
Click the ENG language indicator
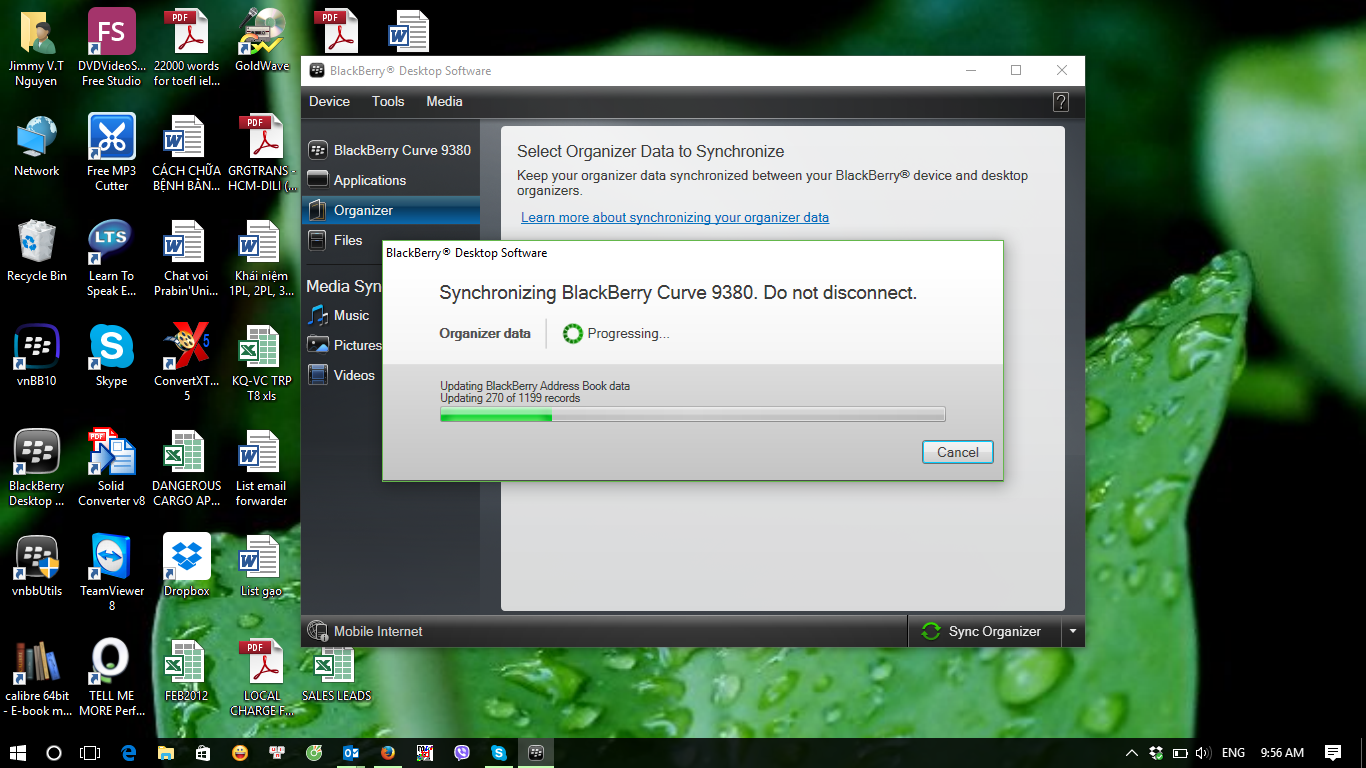(x=1233, y=752)
